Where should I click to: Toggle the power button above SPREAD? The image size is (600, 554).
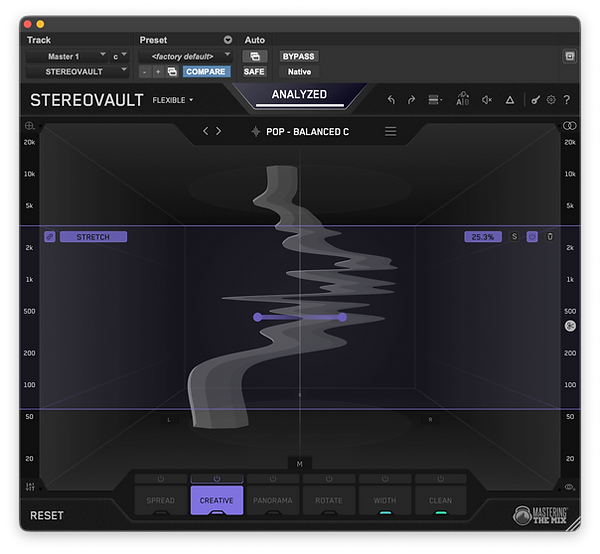pos(161,479)
